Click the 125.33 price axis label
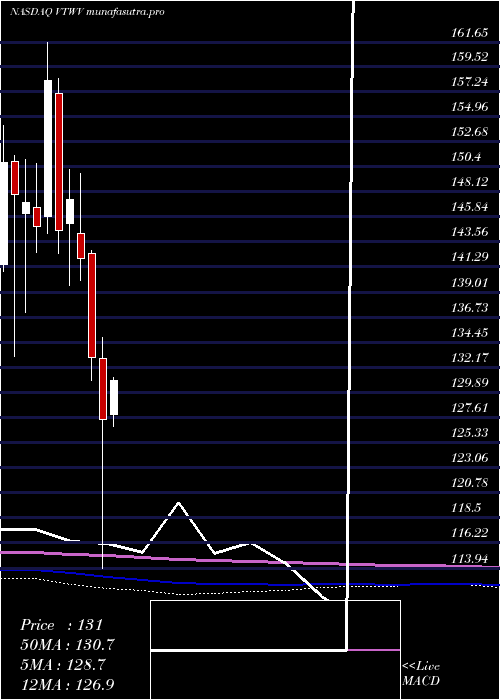 point(470,433)
